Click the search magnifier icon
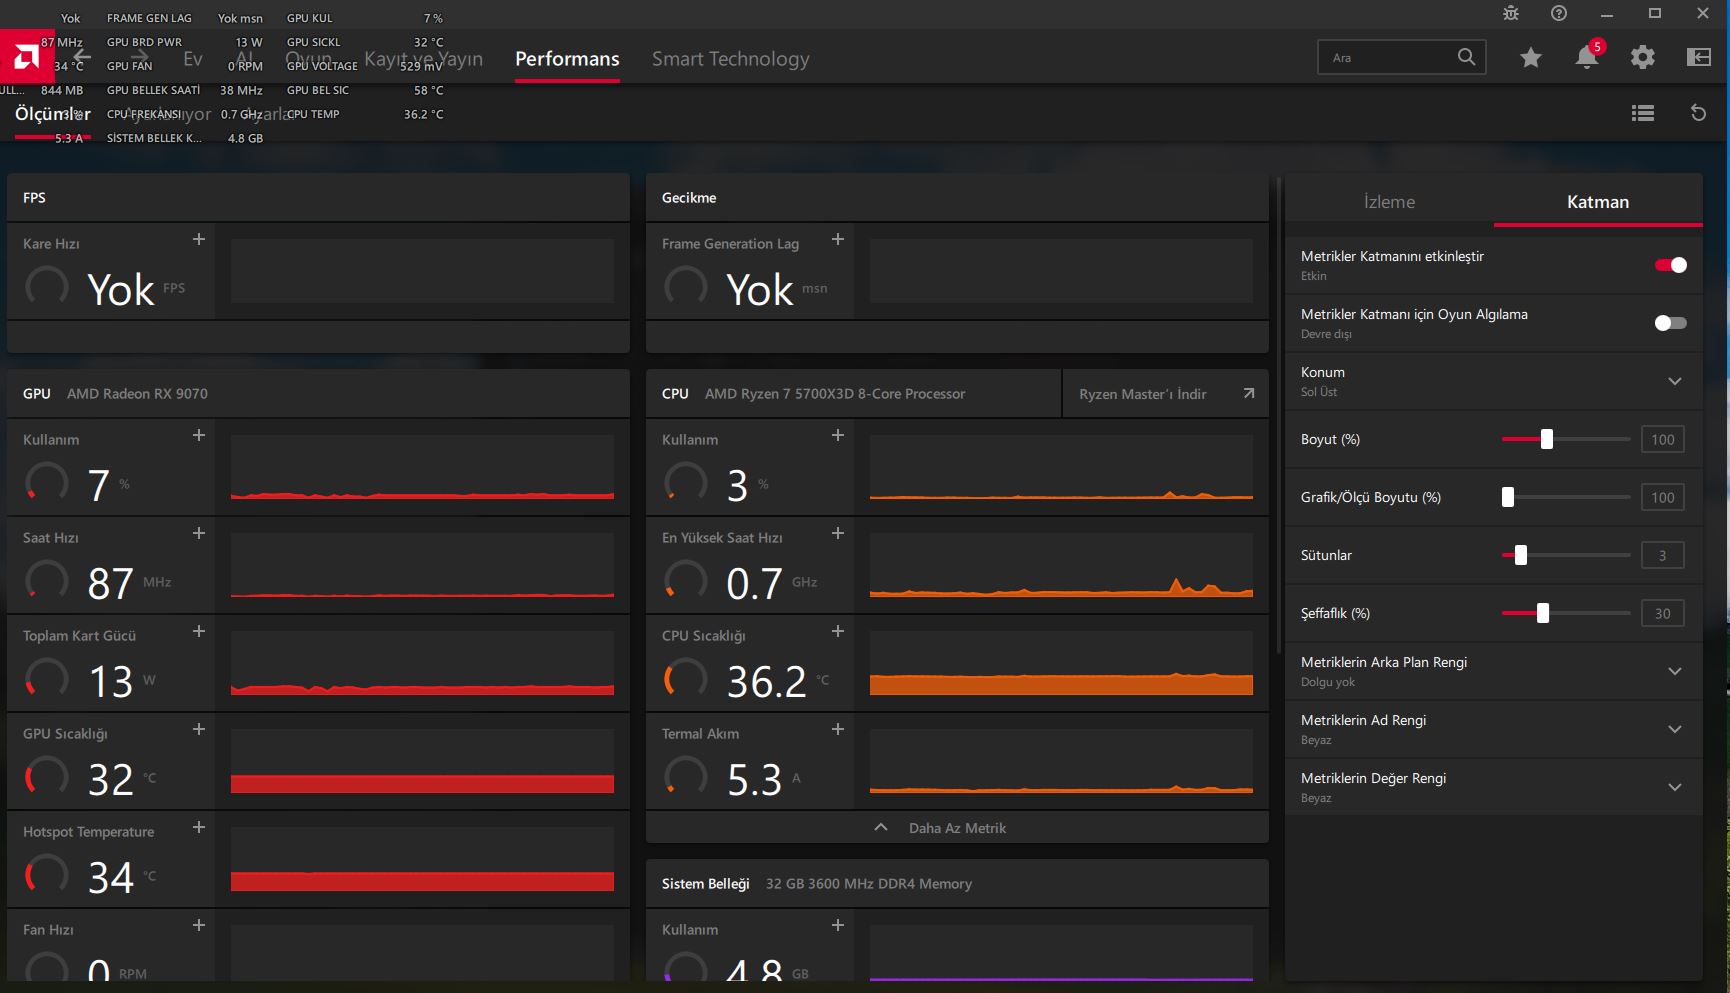Viewport: 1730px width, 993px height. (1466, 57)
